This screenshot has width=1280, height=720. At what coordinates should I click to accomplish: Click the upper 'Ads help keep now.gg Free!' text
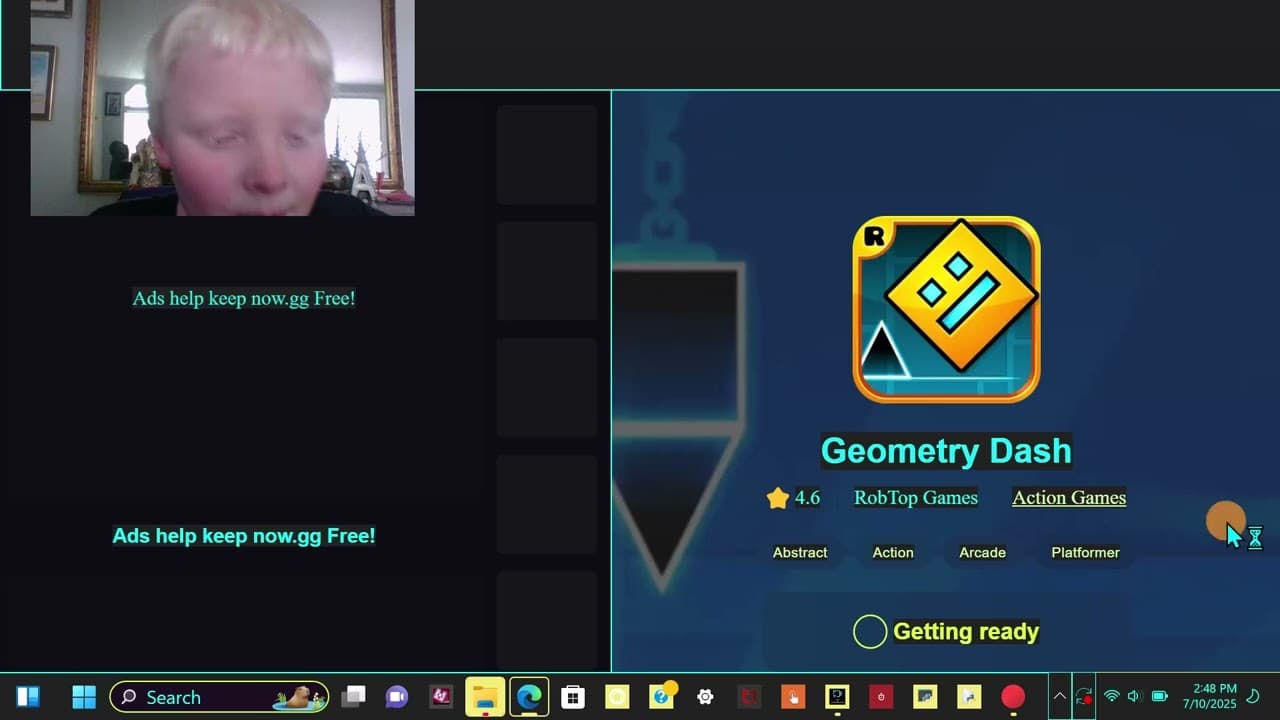(x=244, y=298)
